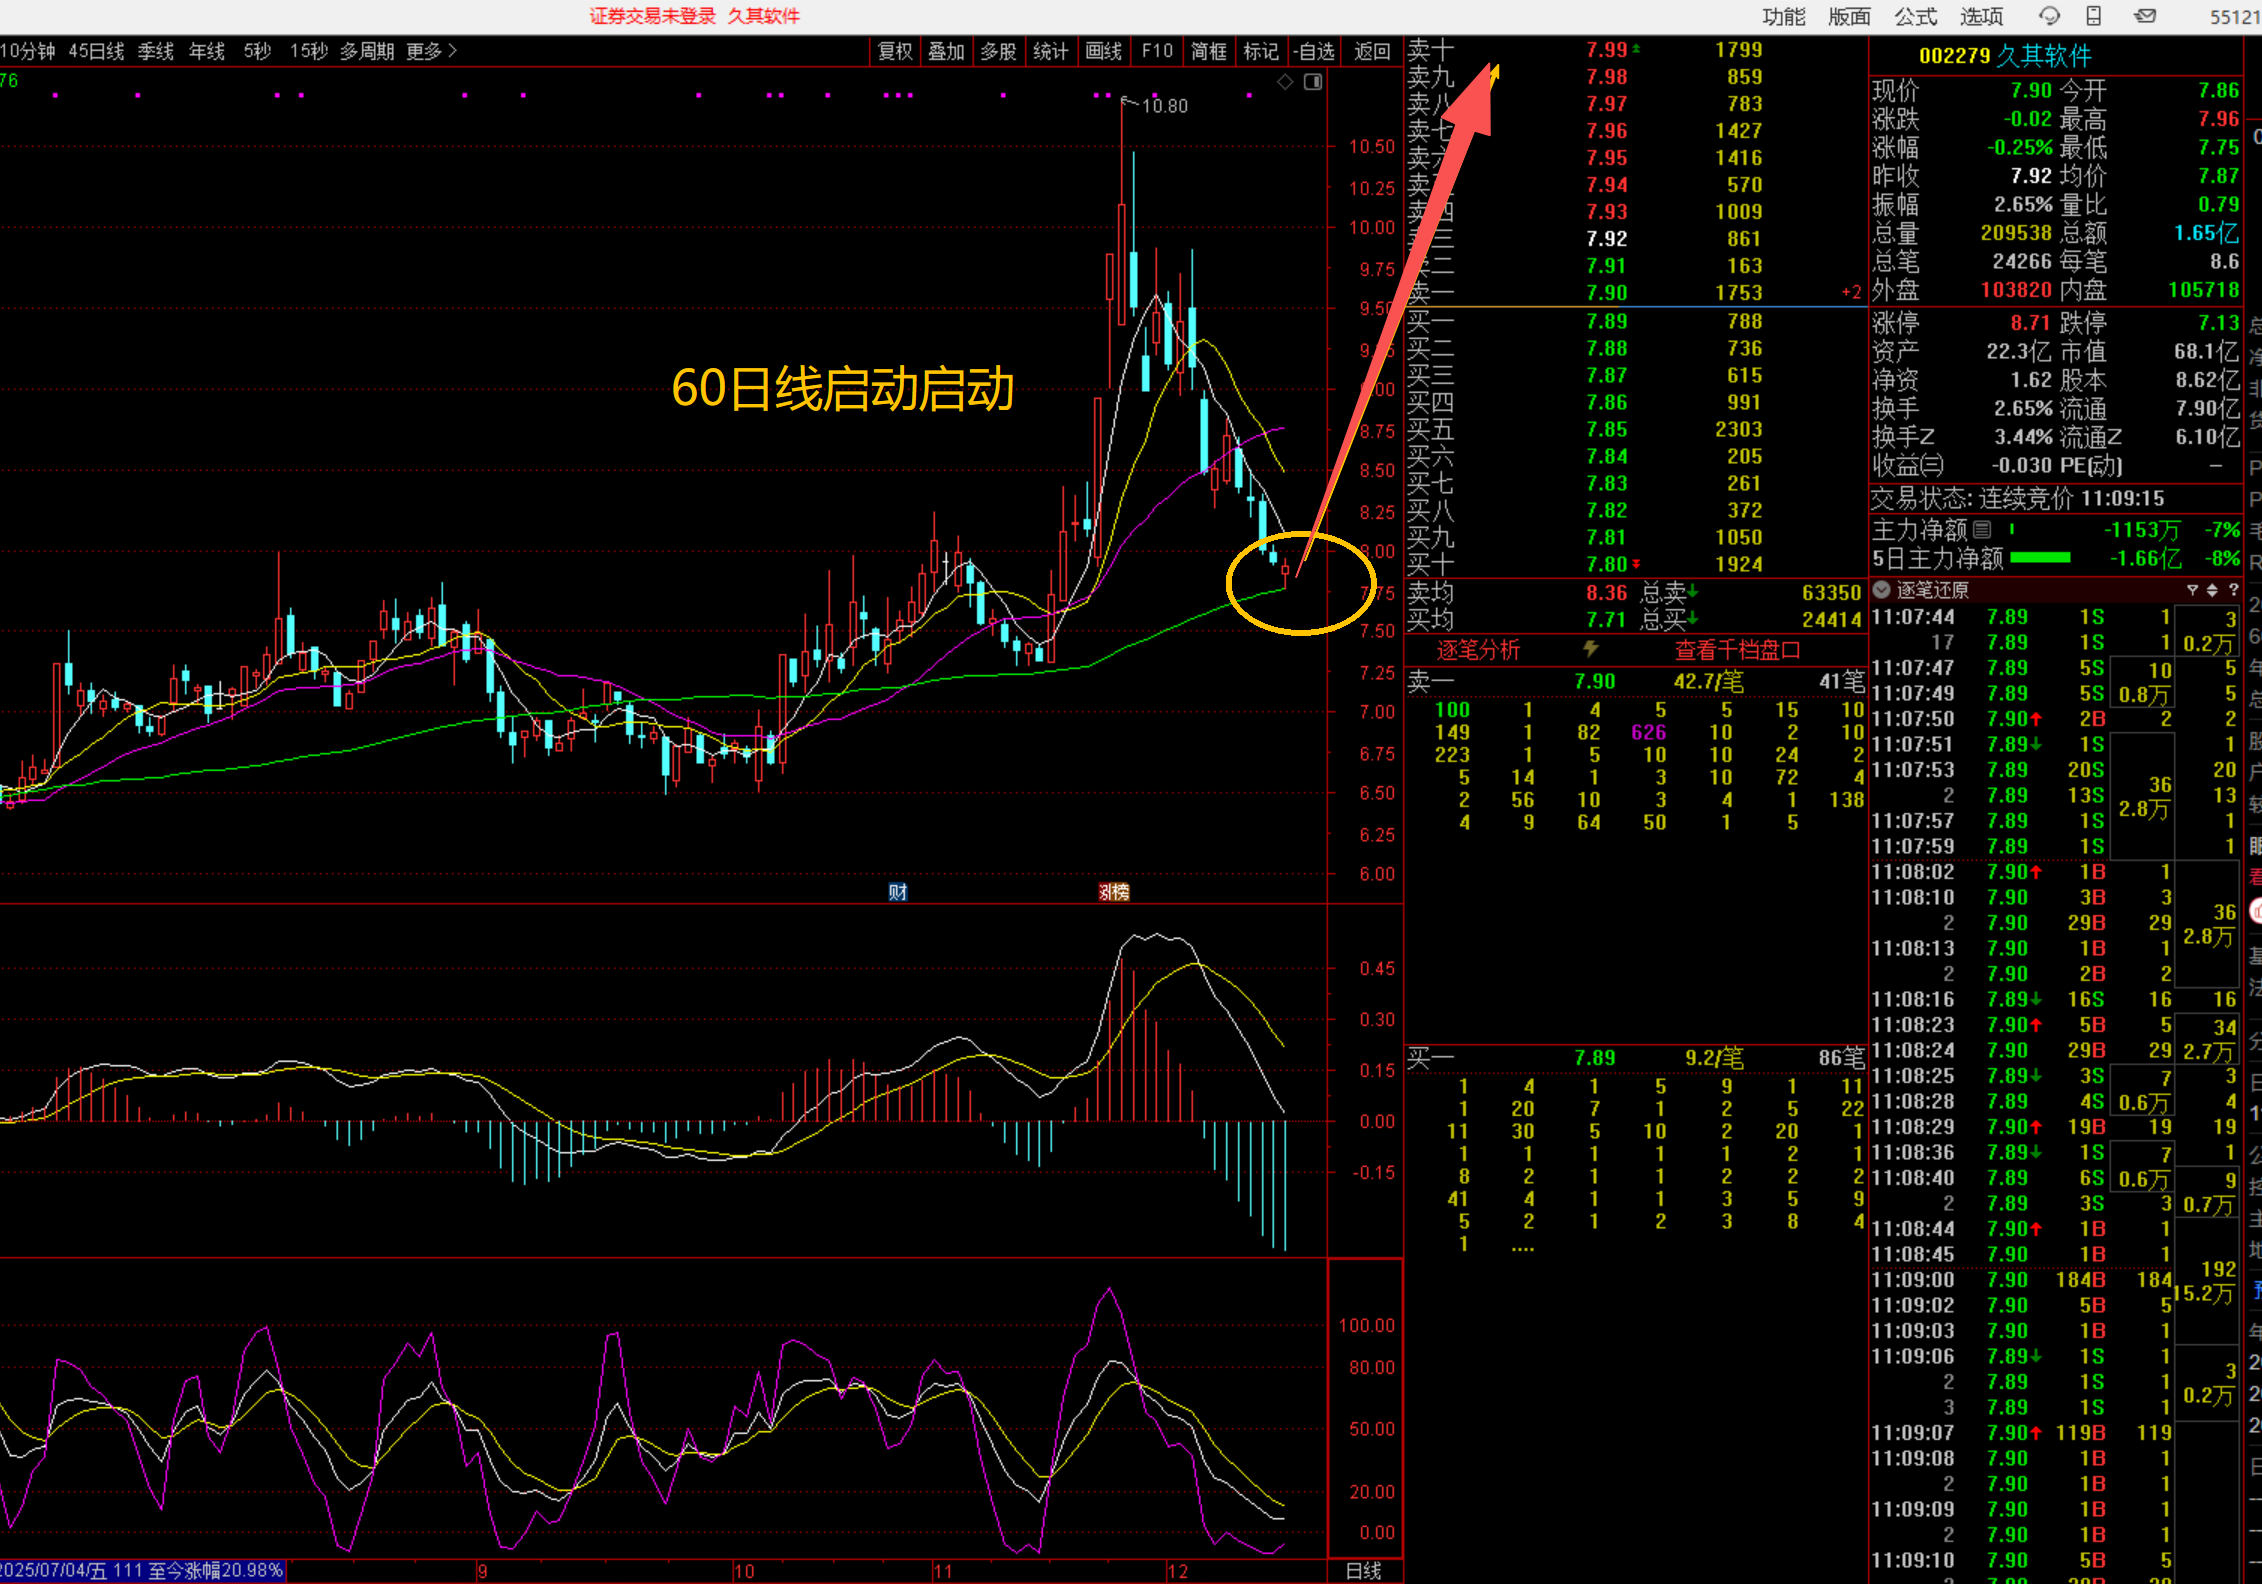This screenshot has height=1584, width=2262.
Task: Open the 公式 menu
Action: coord(1915,16)
